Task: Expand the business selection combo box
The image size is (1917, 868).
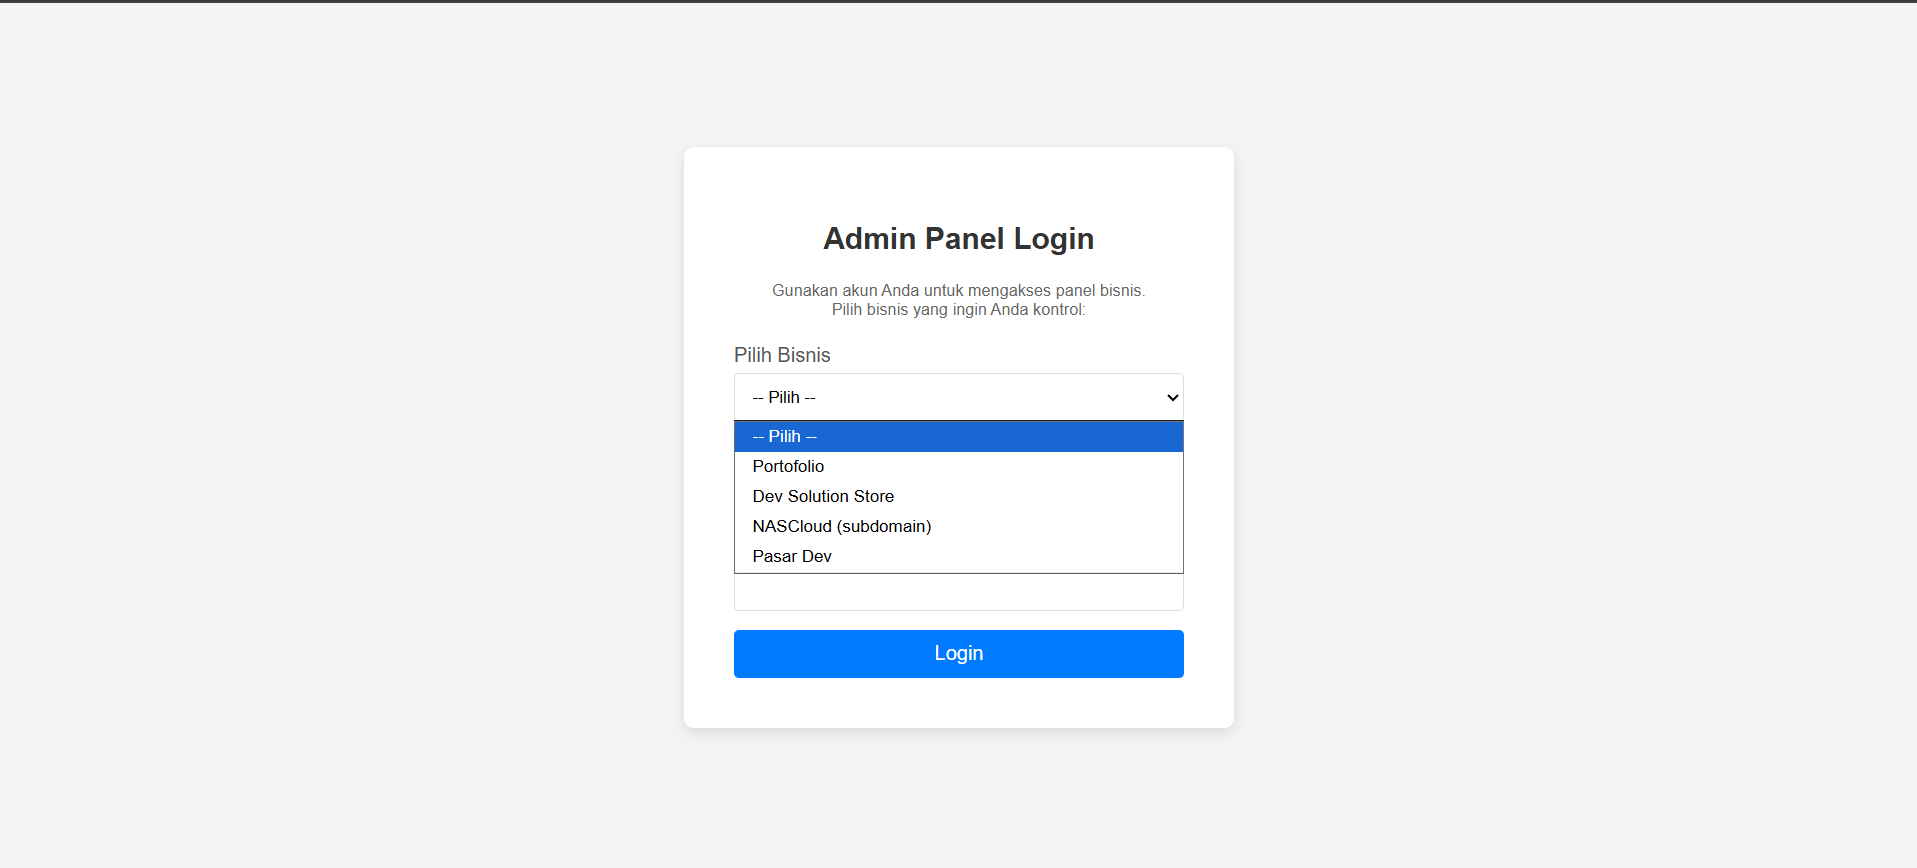Action: [x=957, y=397]
